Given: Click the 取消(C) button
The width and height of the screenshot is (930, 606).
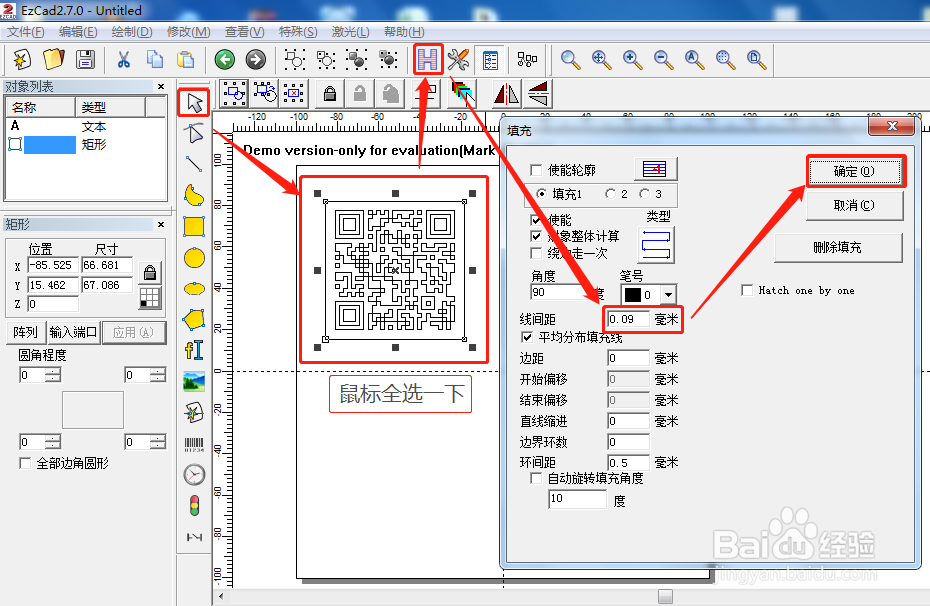Looking at the screenshot, I should click(x=855, y=205).
